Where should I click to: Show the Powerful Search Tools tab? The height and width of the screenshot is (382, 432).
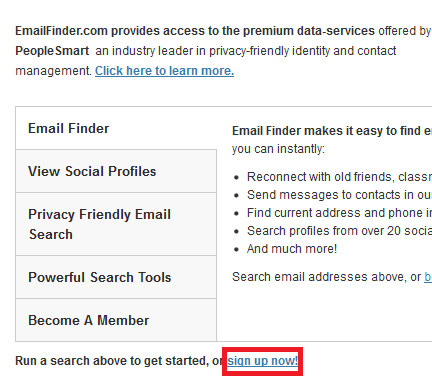(x=116, y=277)
